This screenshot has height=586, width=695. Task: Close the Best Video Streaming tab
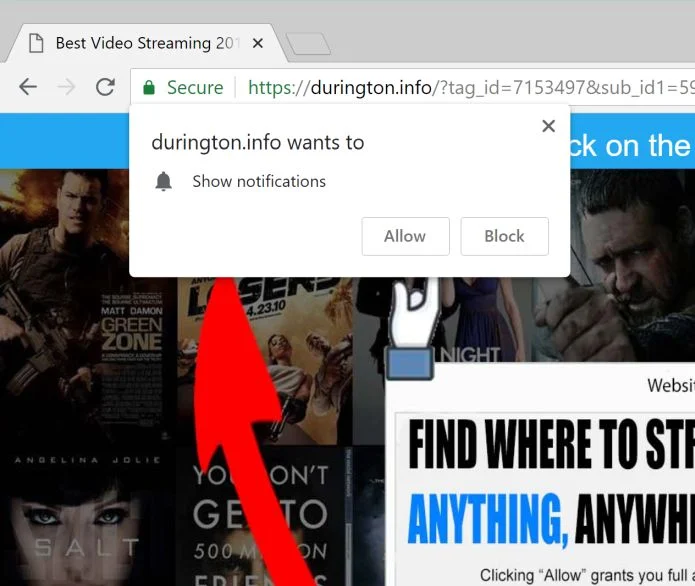coord(258,43)
